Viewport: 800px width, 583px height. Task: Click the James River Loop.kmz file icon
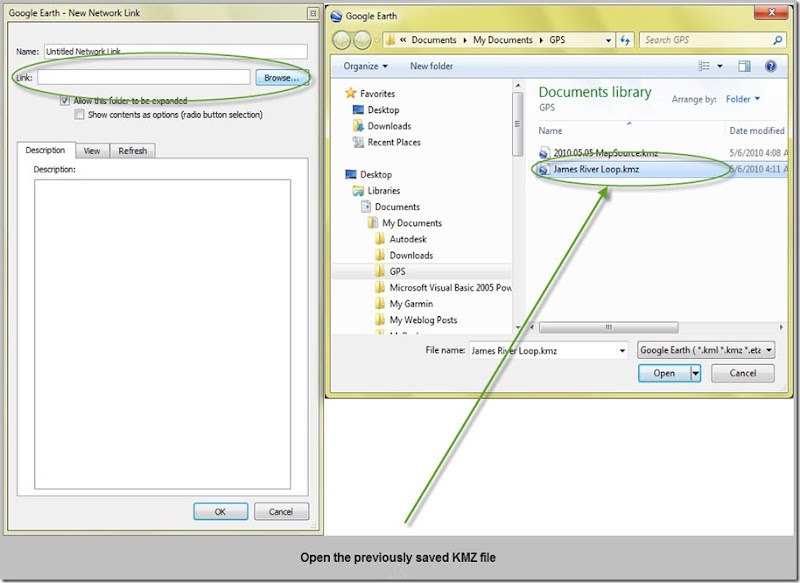tap(544, 169)
